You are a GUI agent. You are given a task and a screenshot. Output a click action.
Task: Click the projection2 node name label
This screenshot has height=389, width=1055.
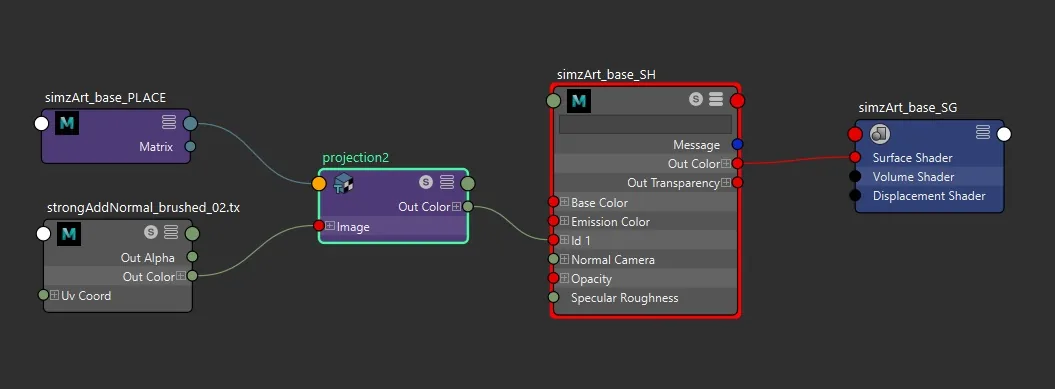pyautogui.click(x=355, y=157)
